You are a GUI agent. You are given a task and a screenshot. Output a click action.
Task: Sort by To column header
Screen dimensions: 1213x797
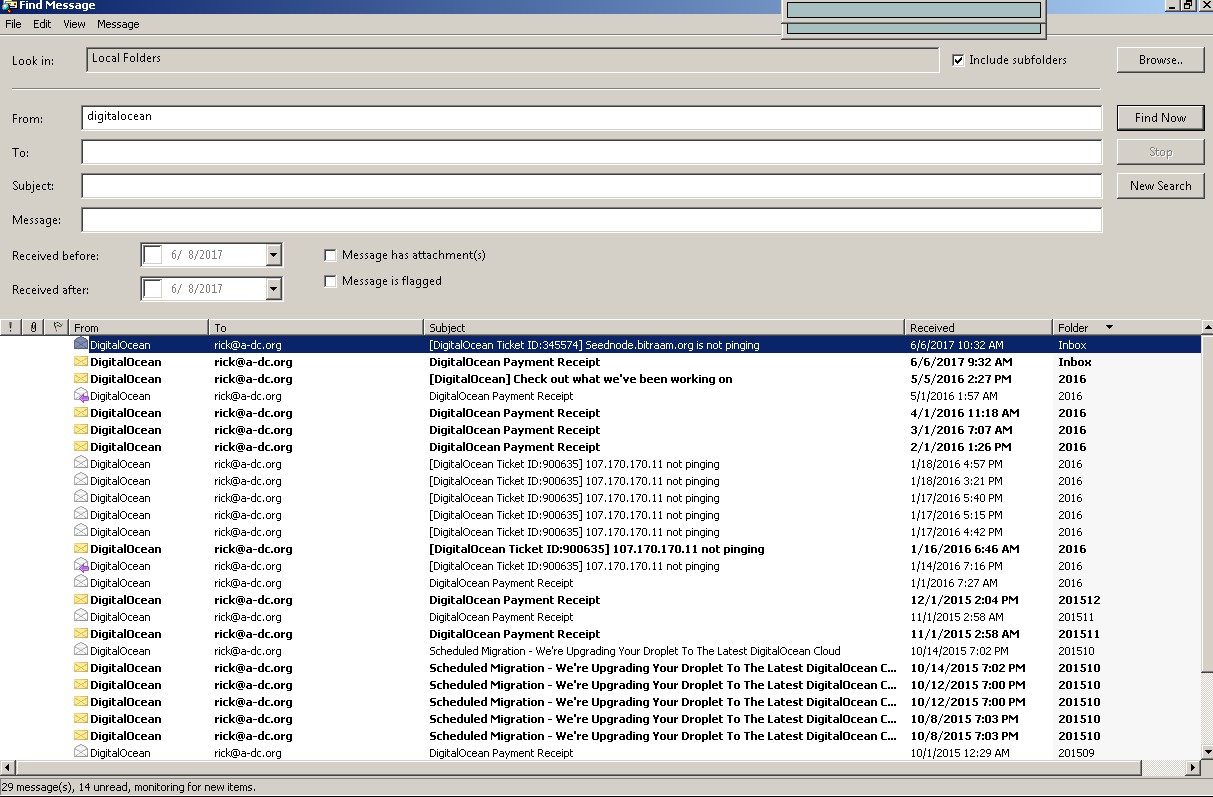(x=317, y=327)
